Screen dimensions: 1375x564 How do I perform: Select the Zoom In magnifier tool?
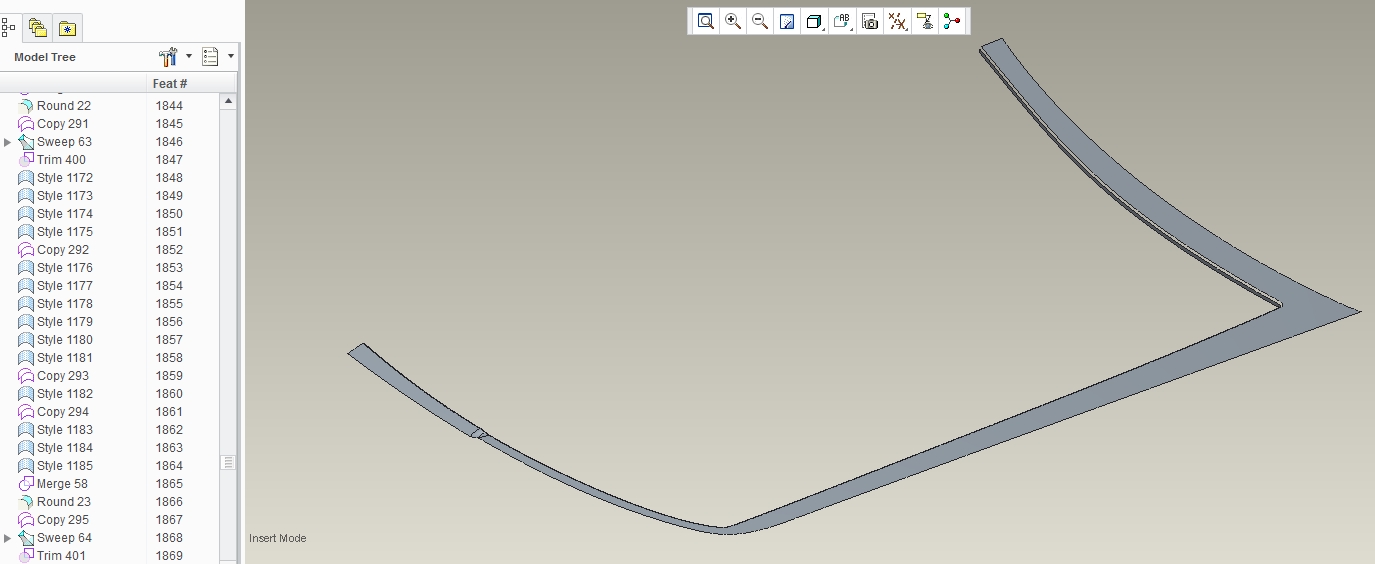tap(733, 21)
